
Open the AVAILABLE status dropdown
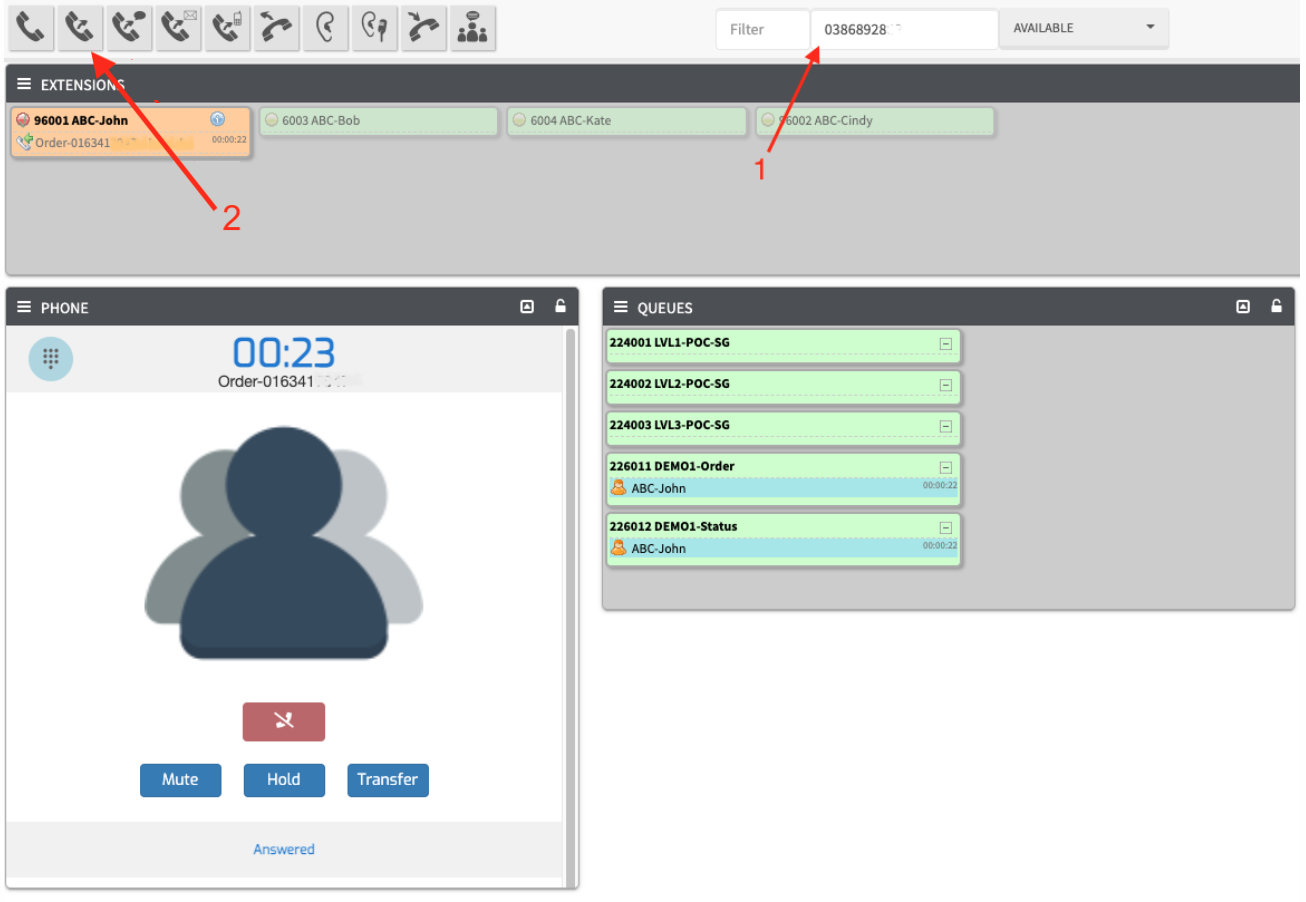click(1083, 28)
